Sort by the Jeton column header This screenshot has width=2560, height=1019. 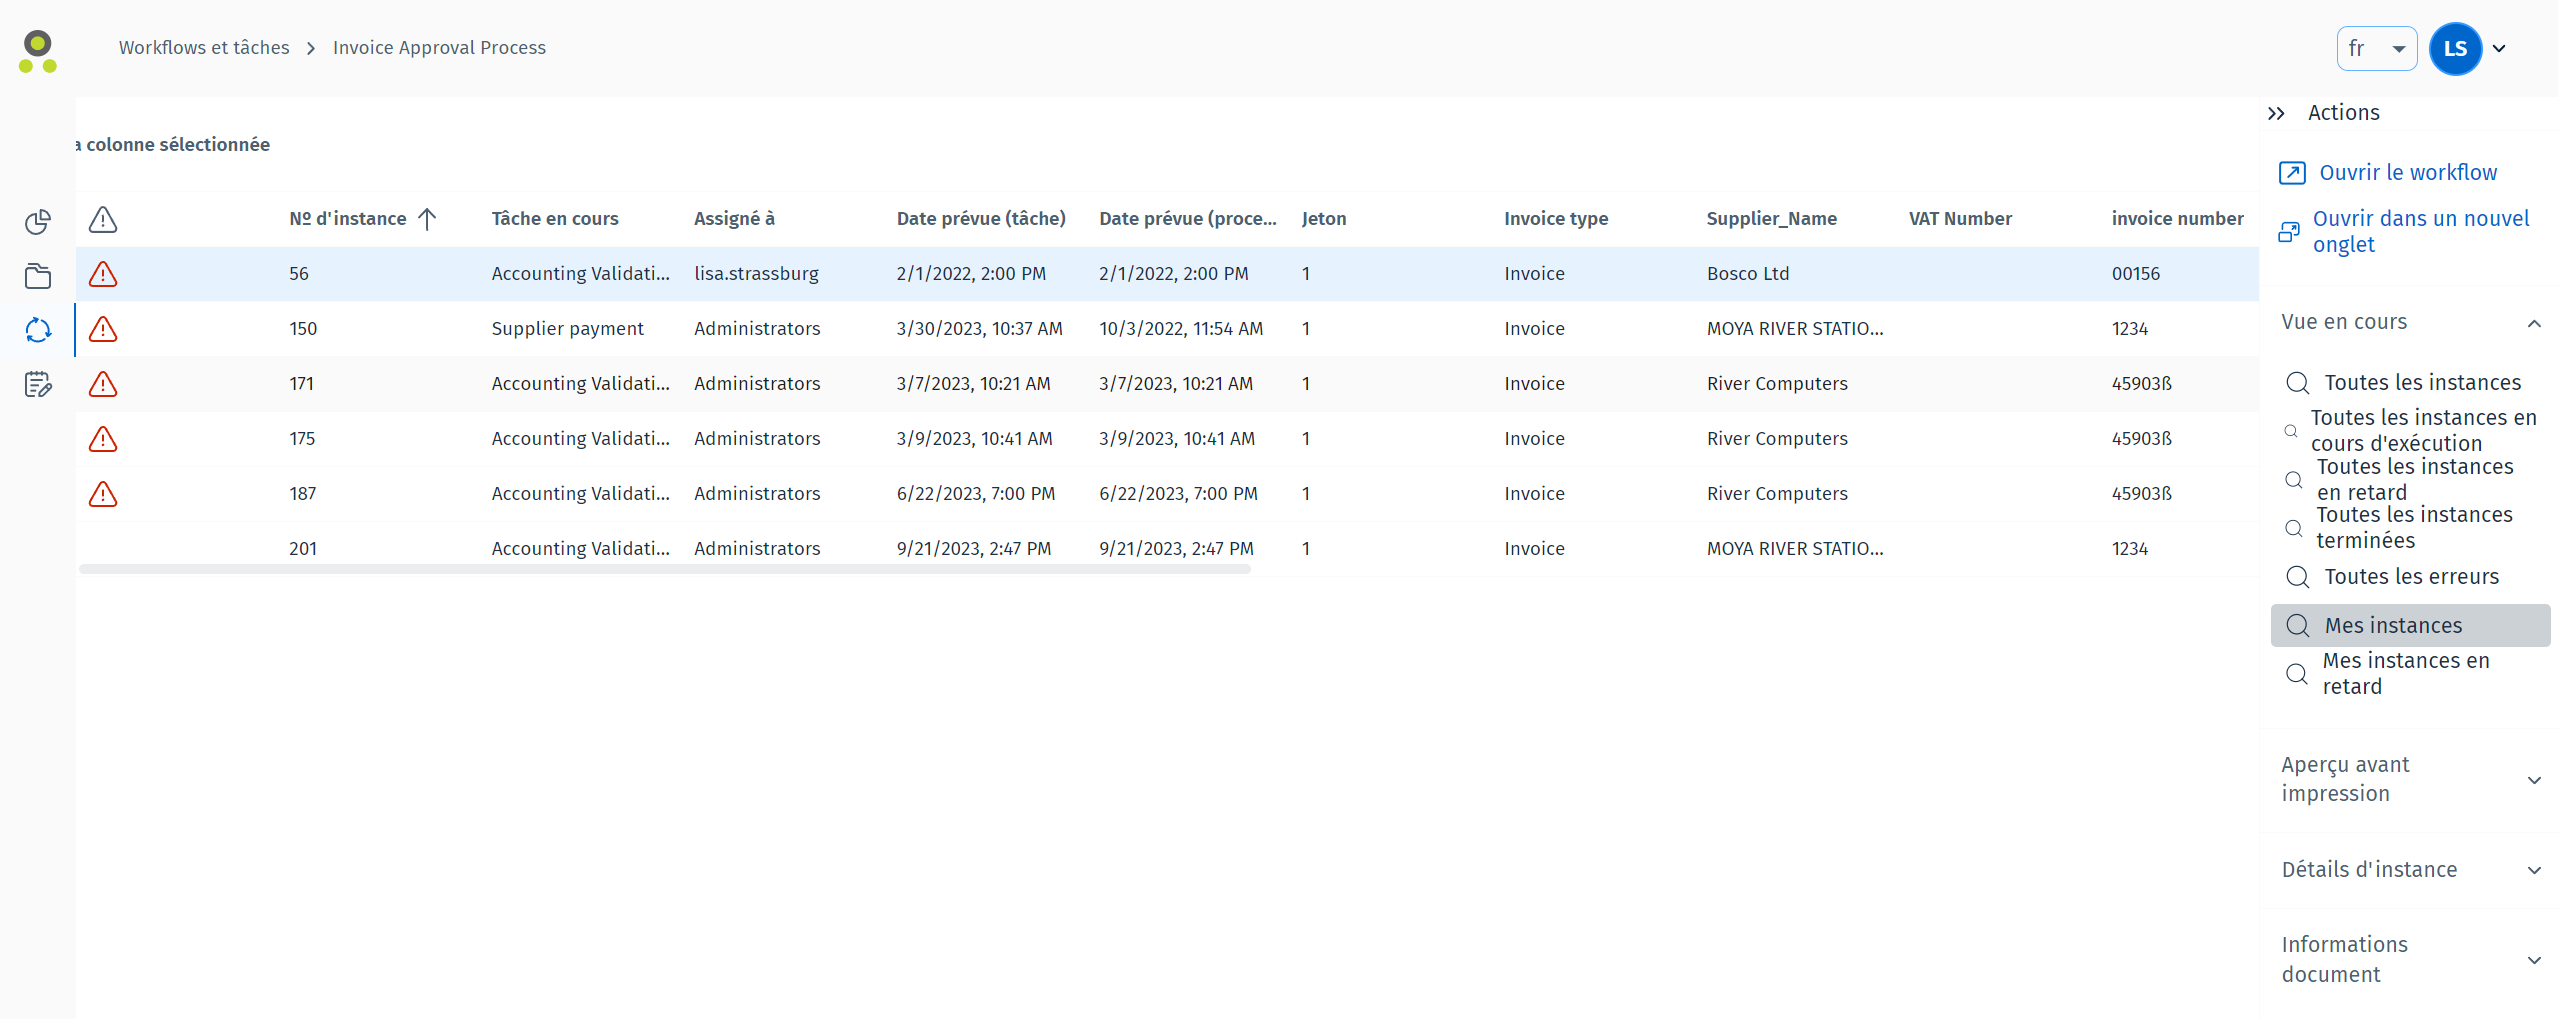[x=1324, y=219]
